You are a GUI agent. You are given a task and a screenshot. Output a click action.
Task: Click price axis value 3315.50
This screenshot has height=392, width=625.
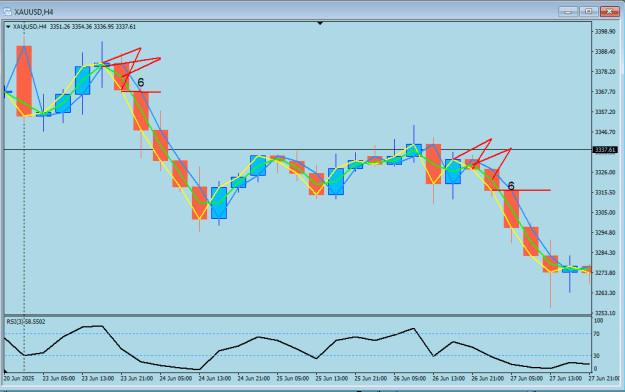(x=605, y=193)
